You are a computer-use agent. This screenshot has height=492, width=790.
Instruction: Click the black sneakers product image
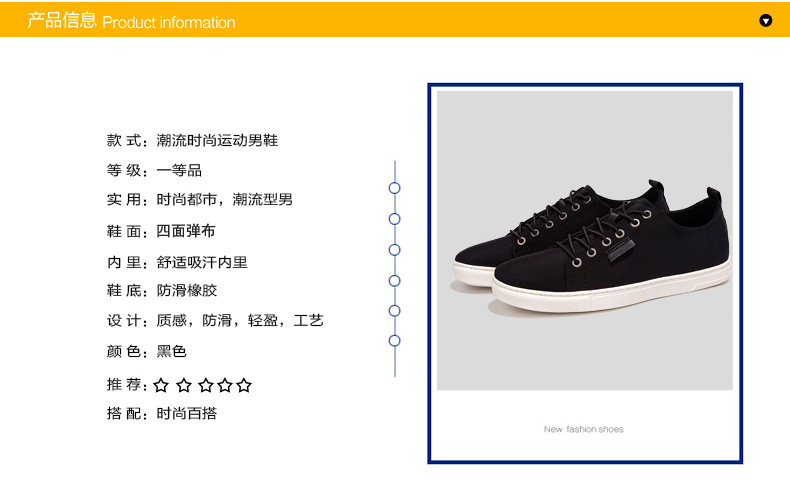click(584, 240)
